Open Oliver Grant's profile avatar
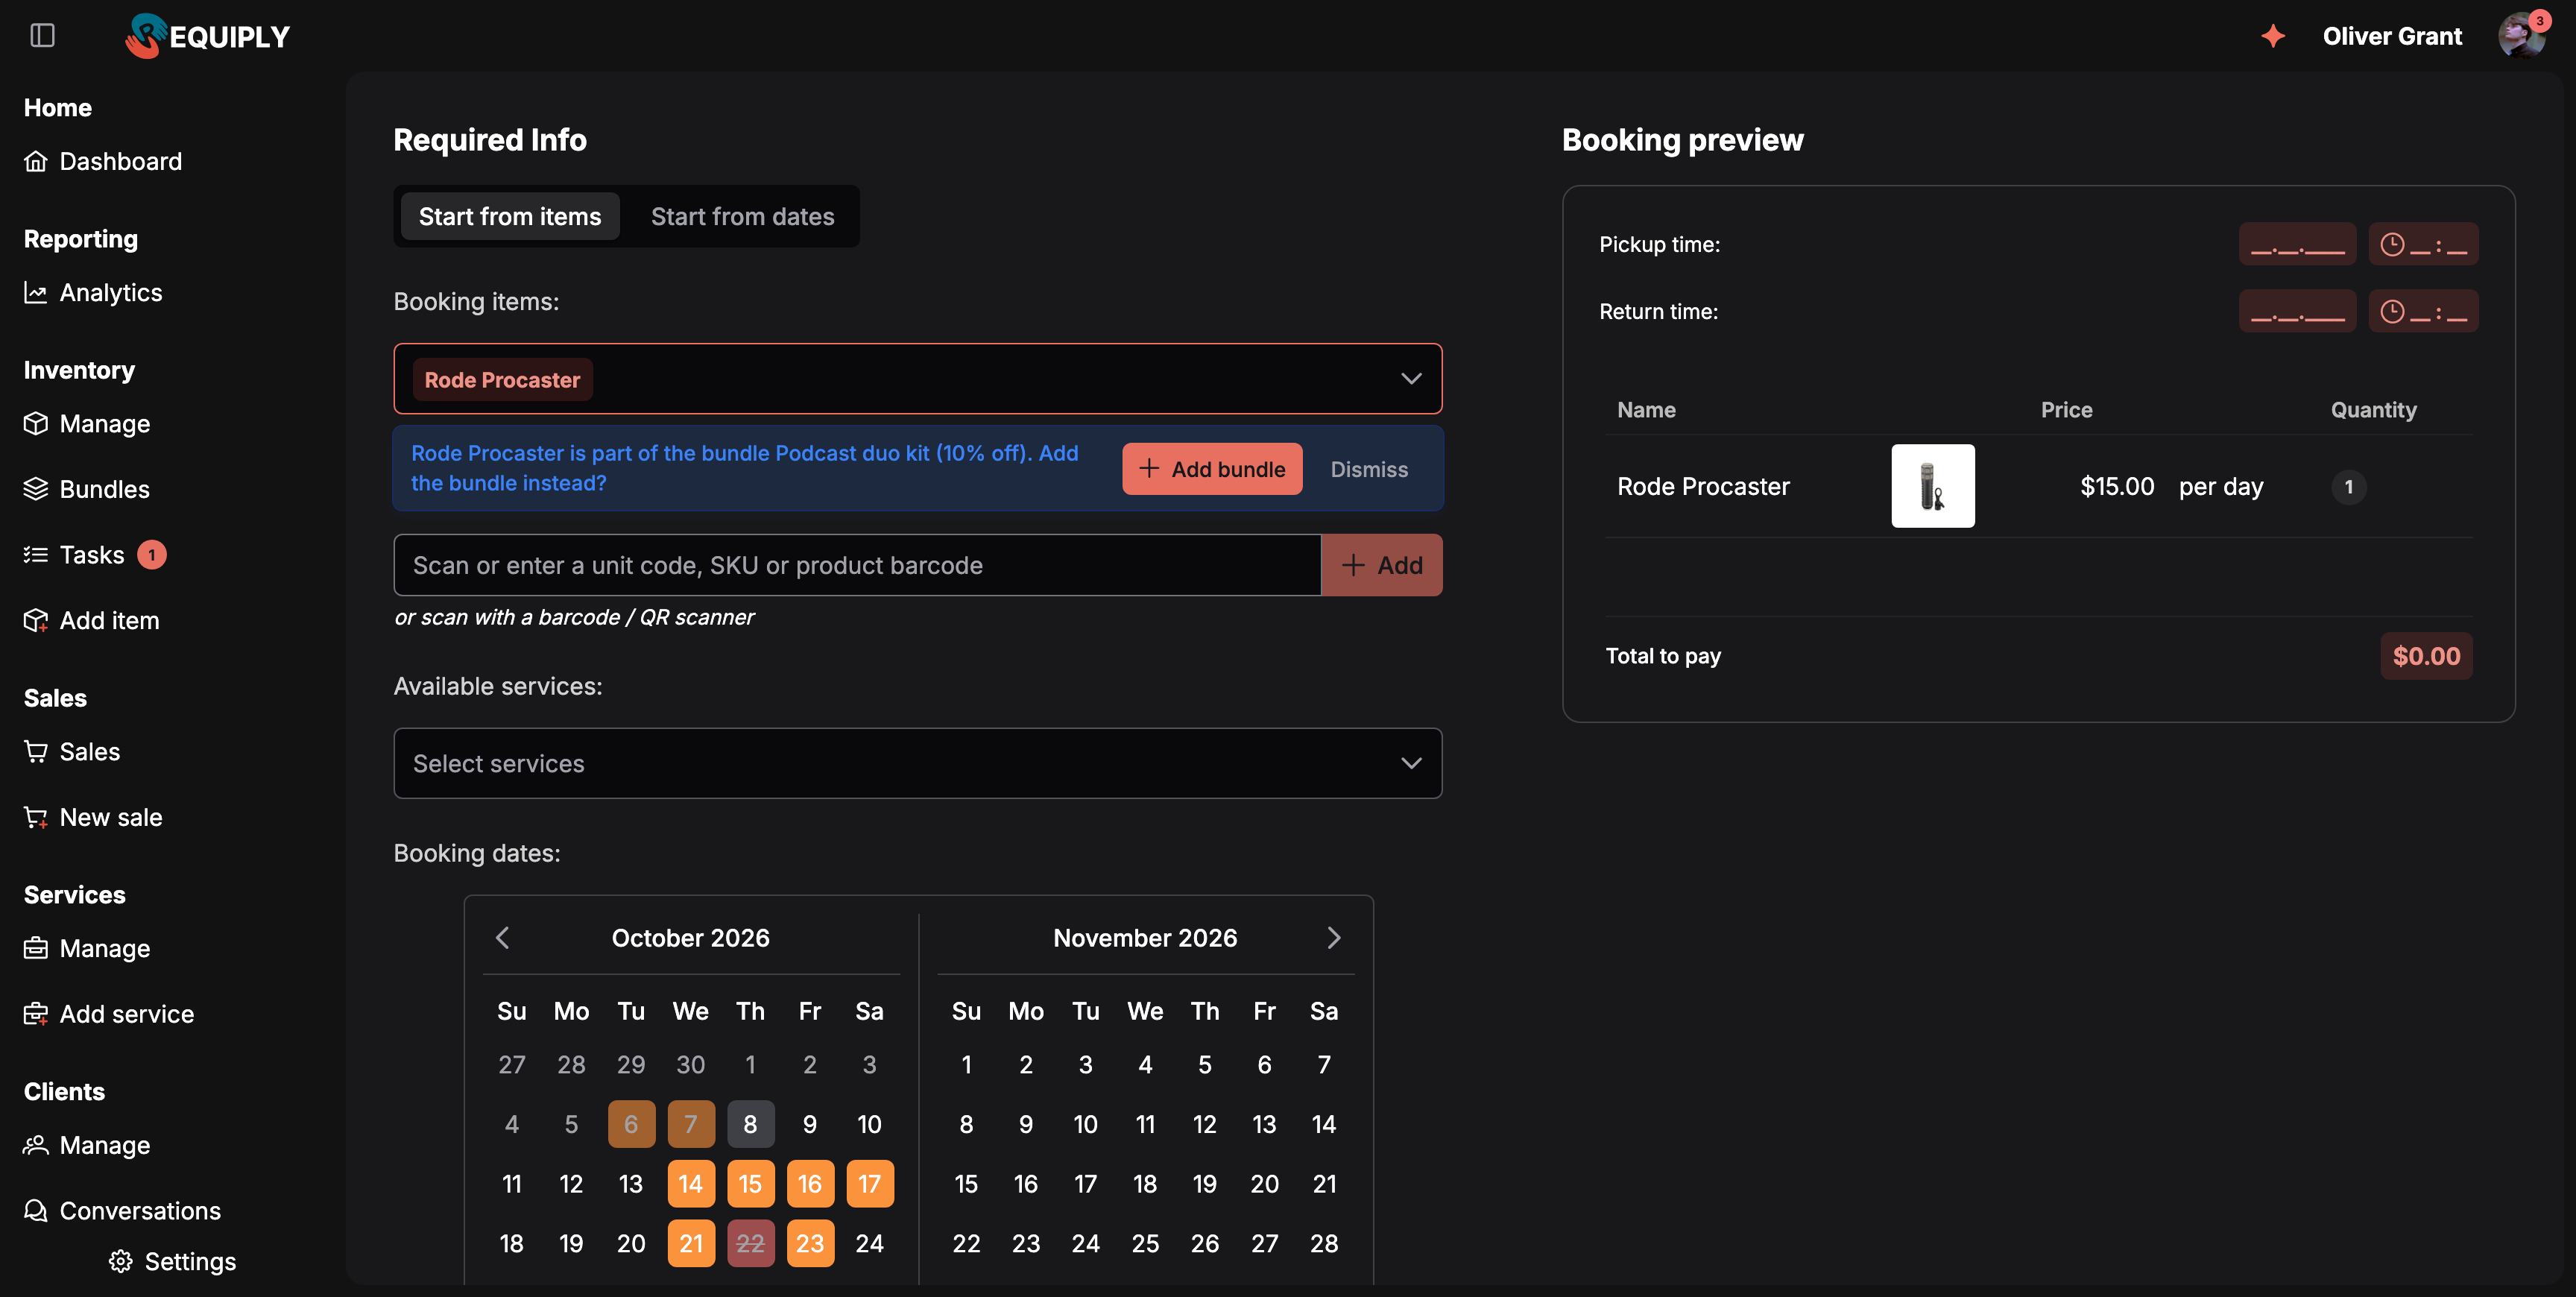Image resolution: width=2576 pixels, height=1297 pixels. [x=2521, y=36]
